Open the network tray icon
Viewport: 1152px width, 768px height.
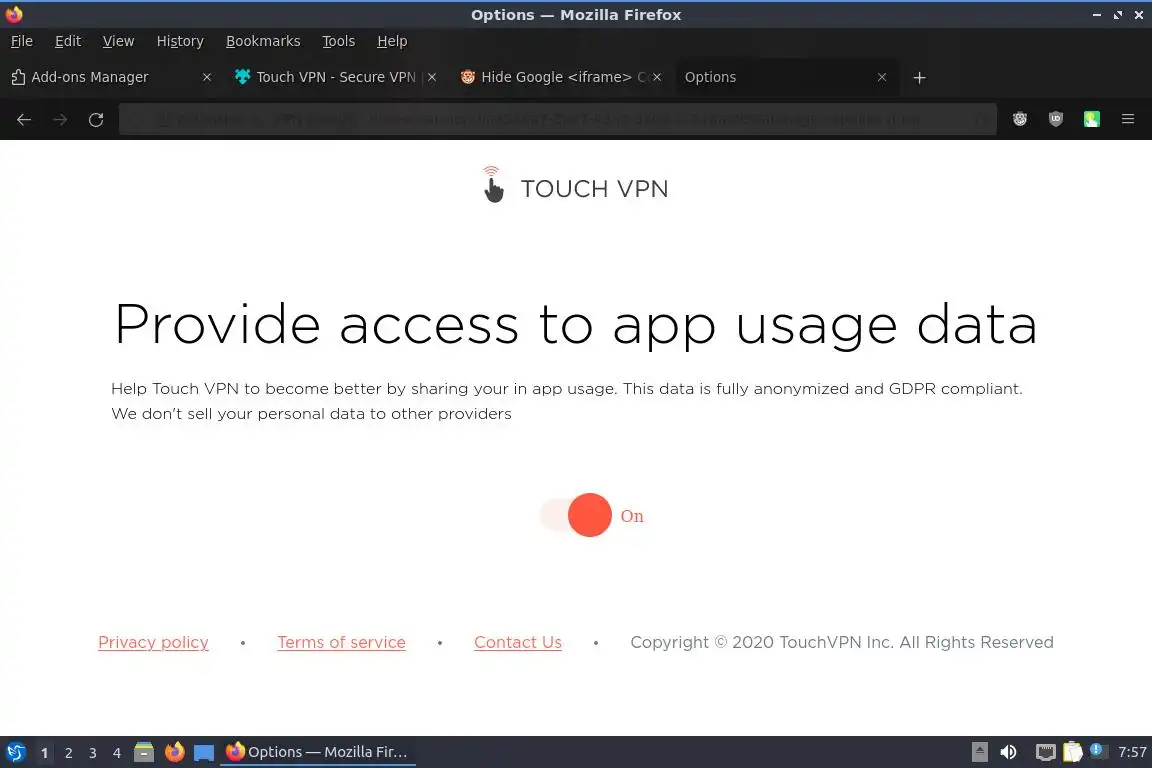click(1045, 752)
